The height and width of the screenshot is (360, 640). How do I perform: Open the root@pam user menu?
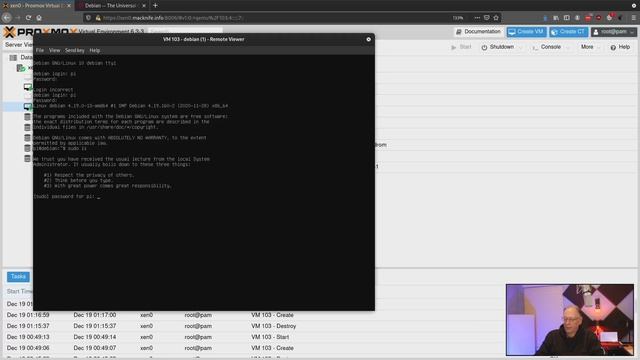[x=614, y=32]
